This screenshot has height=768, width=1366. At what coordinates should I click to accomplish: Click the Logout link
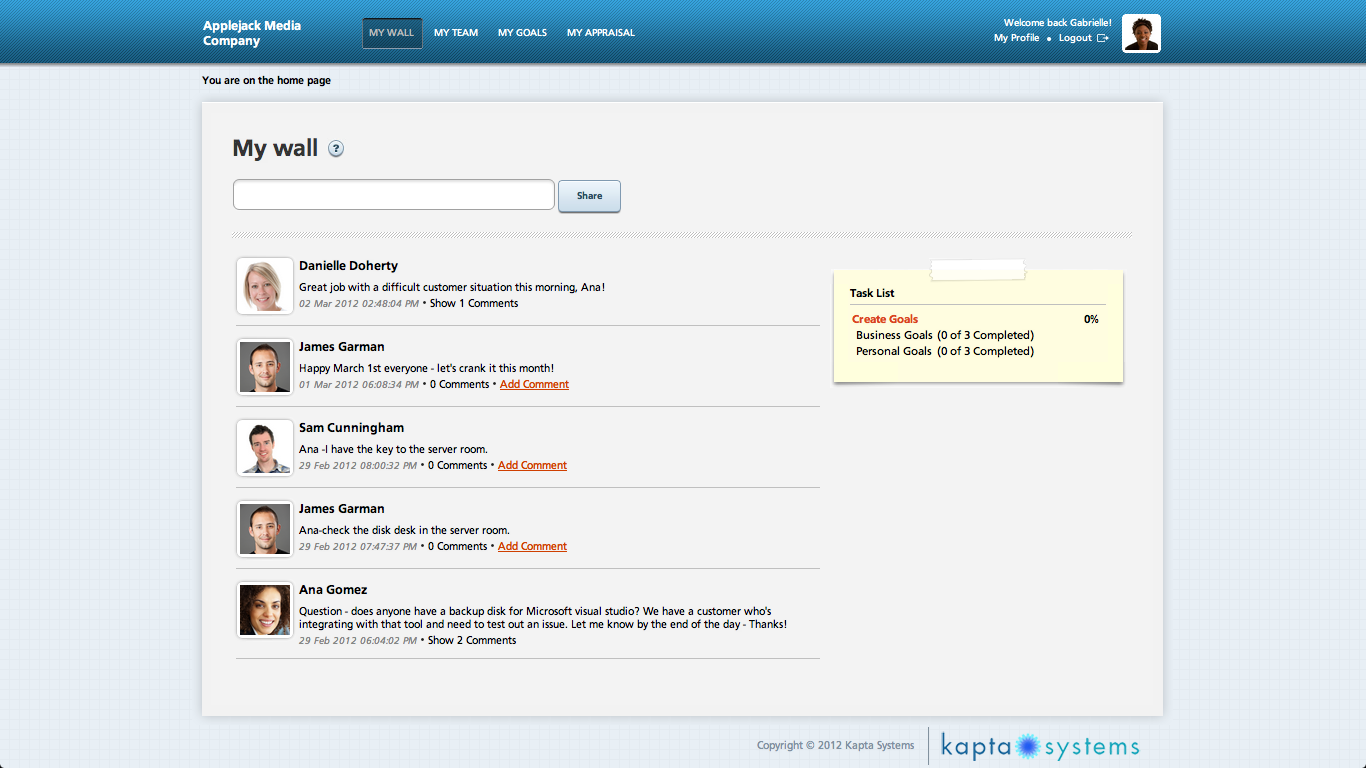pos(1075,38)
